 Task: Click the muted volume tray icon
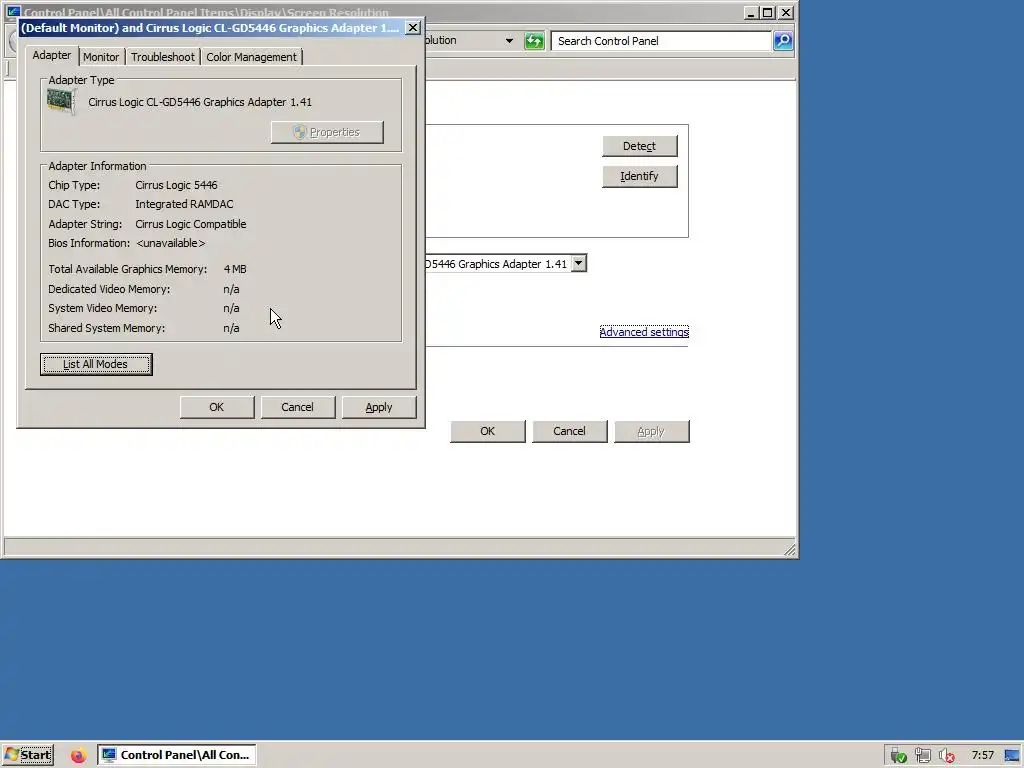pyautogui.click(x=946, y=756)
